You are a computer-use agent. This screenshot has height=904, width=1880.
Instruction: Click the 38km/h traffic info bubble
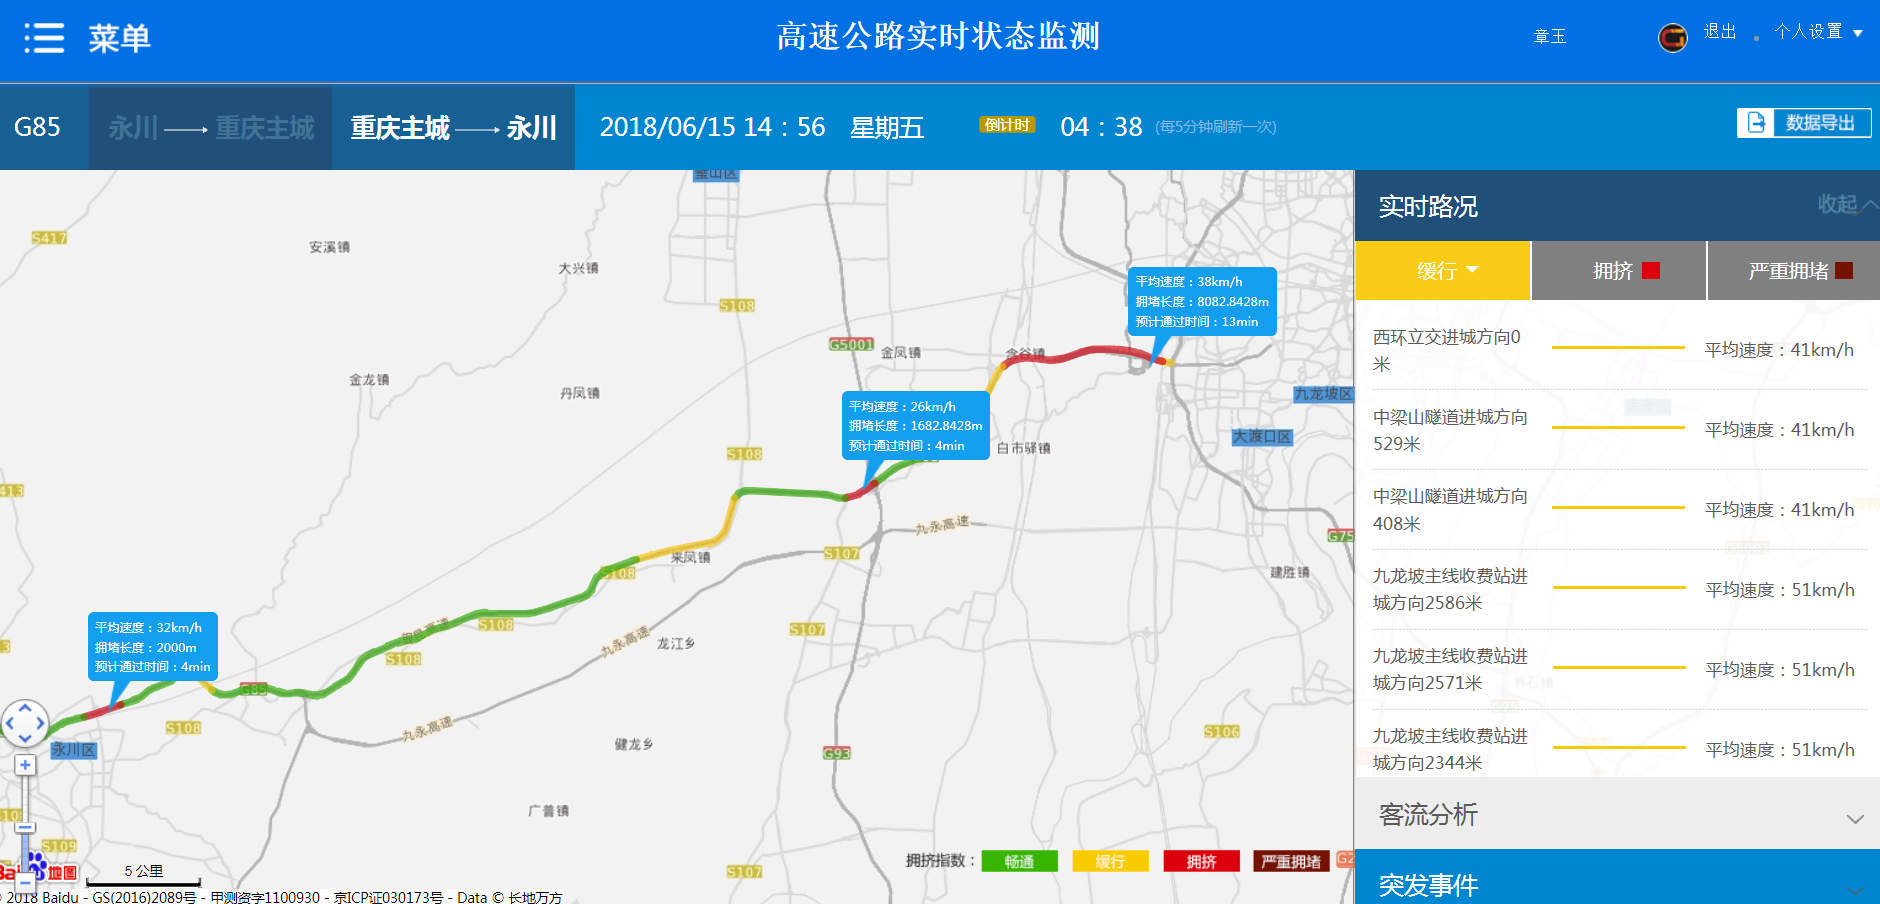pyautogui.click(x=1201, y=300)
